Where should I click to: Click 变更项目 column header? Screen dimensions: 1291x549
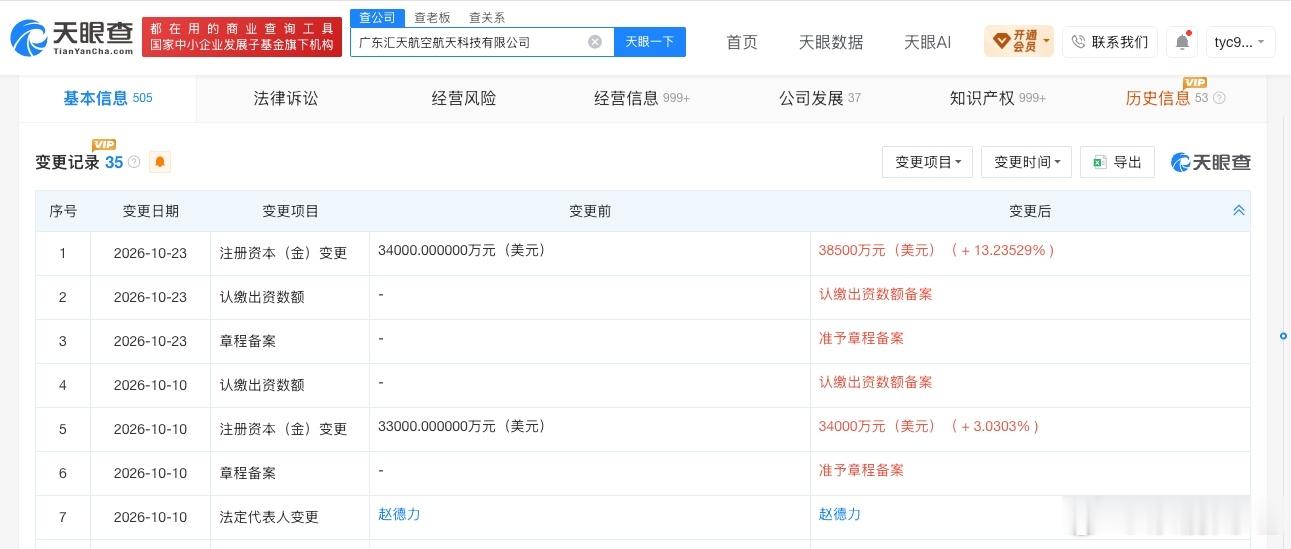[x=290, y=211]
